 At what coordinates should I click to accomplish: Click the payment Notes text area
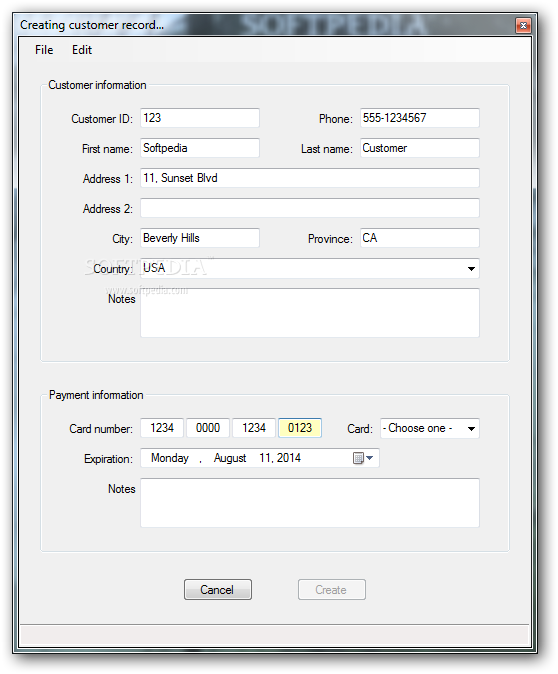point(310,503)
